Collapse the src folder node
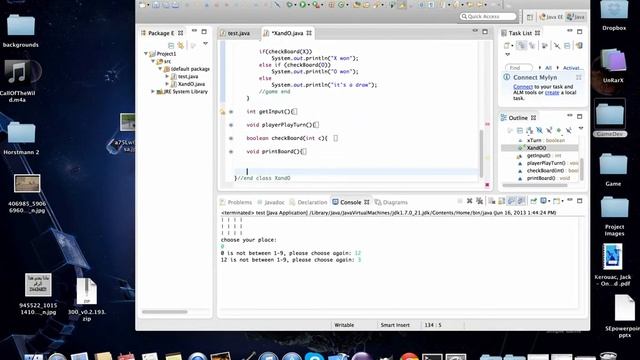 click(153, 61)
